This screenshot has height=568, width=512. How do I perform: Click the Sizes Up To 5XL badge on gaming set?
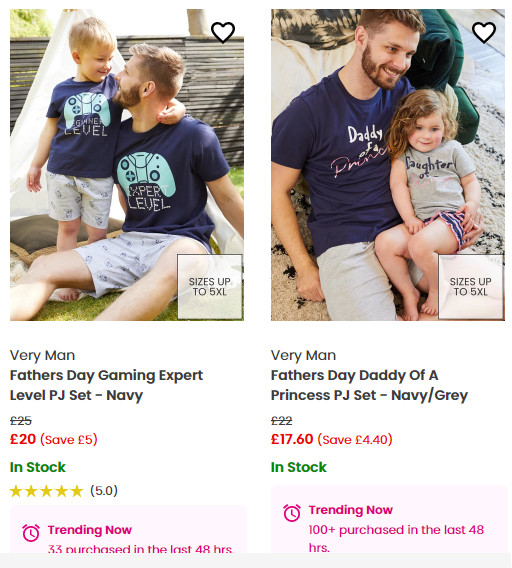pyautogui.click(x=210, y=287)
